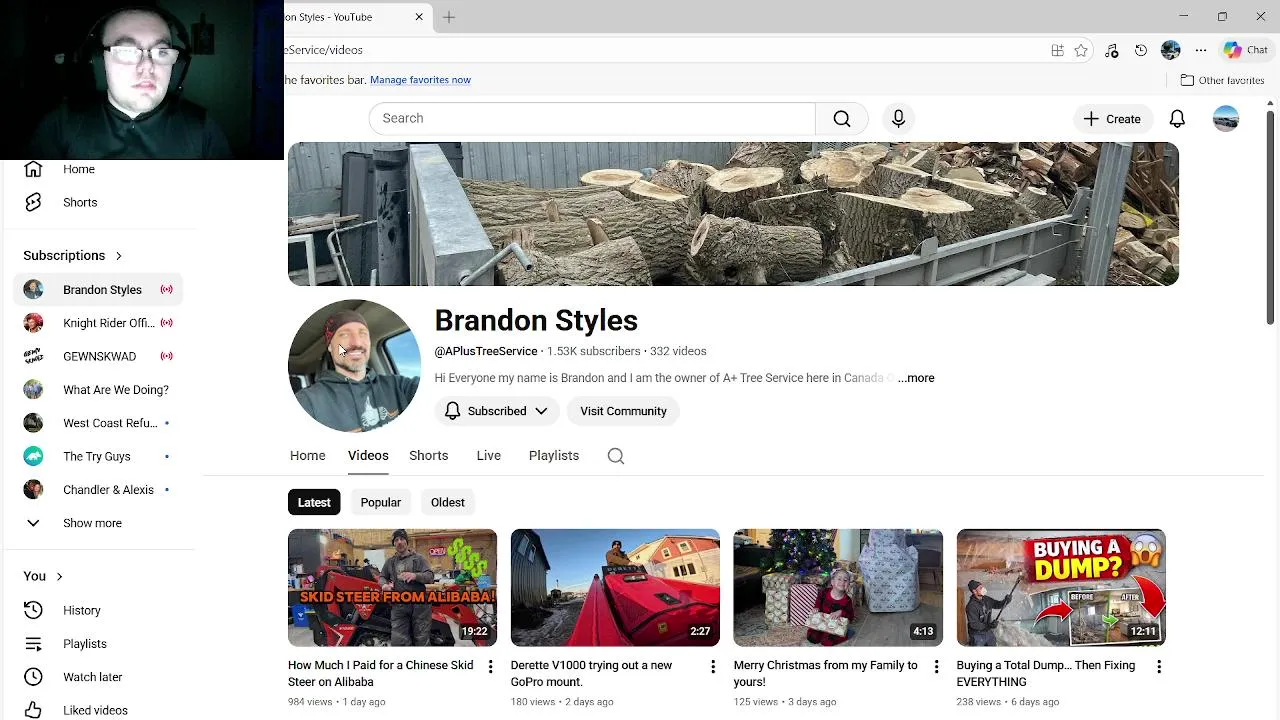Select the Latest filter chip
Screen dimensions: 1280x720
point(314,502)
